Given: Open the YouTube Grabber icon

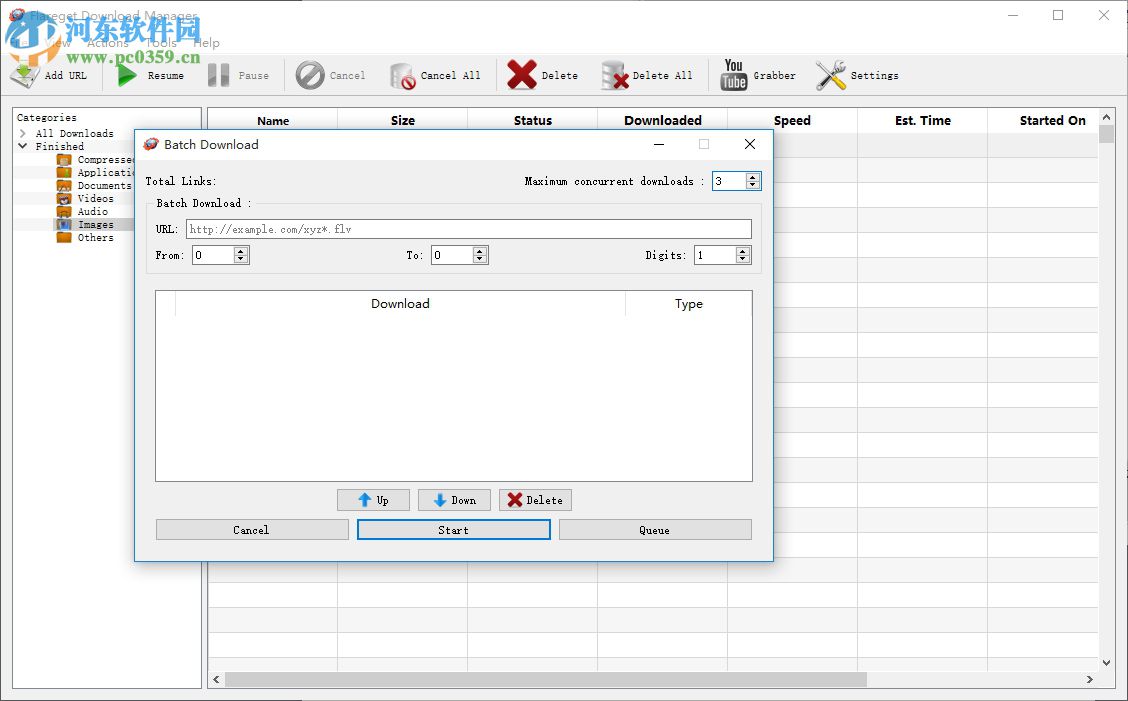Looking at the screenshot, I should pyautogui.click(x=734, y=75).
